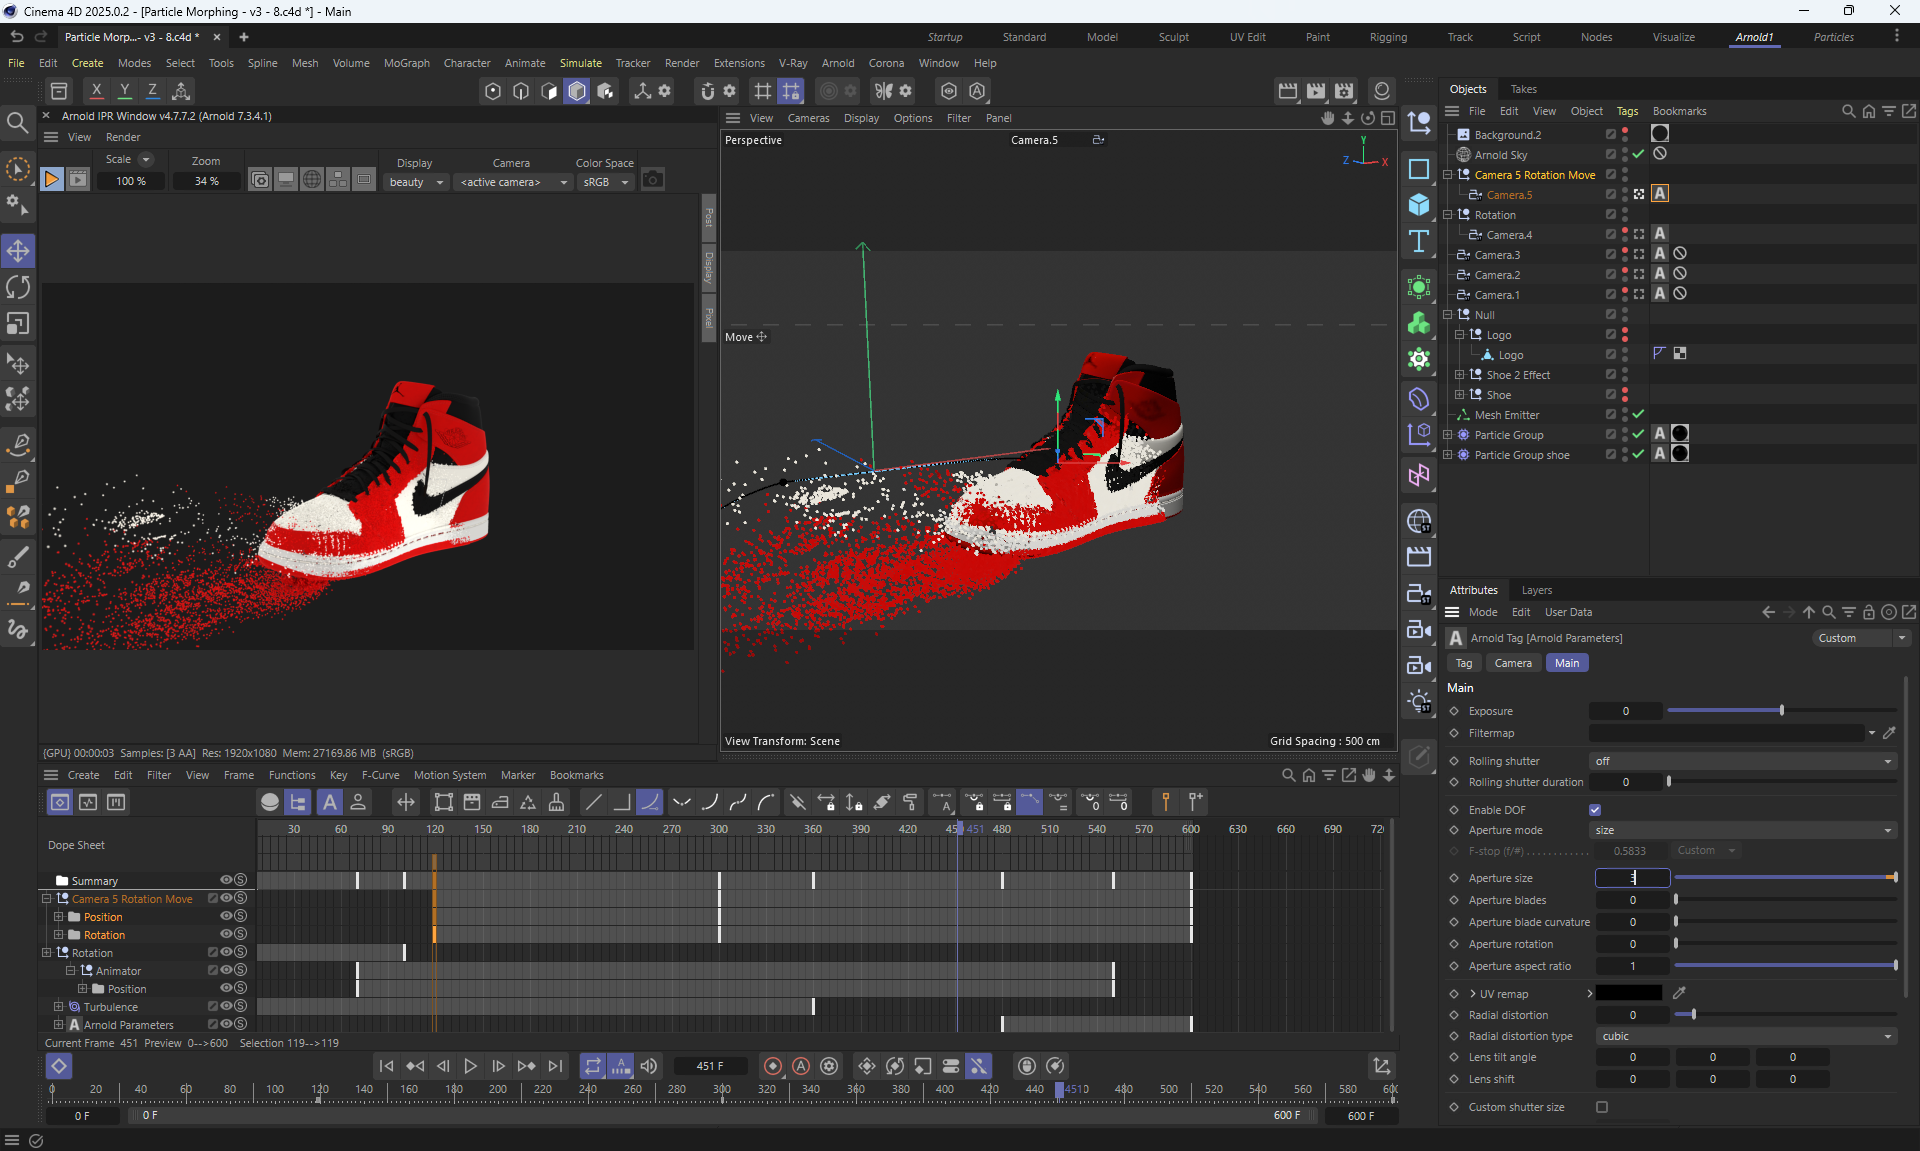The width and height of the screenshot is (1920, 1151).
Task: Start the Arnold IPR render play button
Action: click(51, 180)
